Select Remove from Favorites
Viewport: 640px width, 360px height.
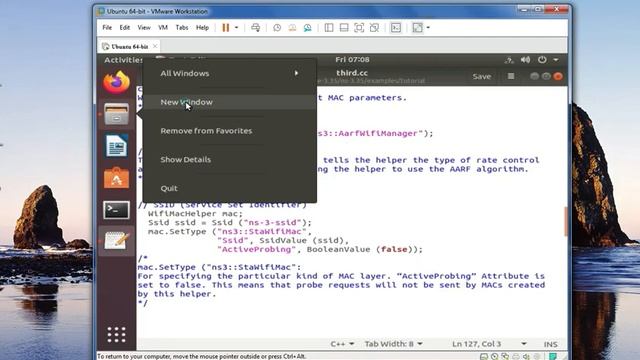230,131
